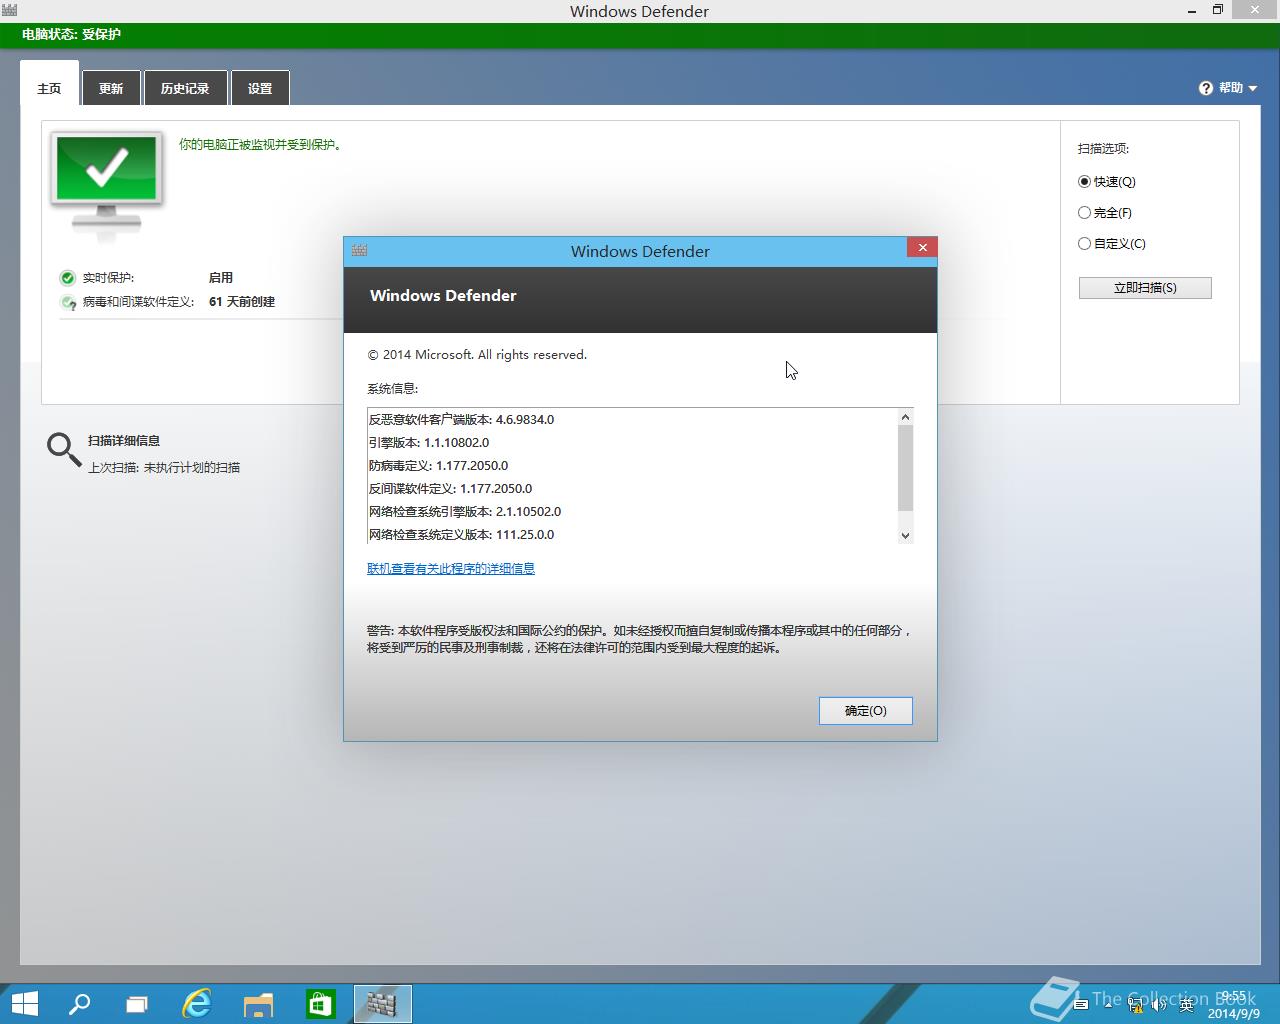This screenshot has width=1280, height=1024.
Task: Click Defender castle icon in dialog title bar
Action: 360,251
